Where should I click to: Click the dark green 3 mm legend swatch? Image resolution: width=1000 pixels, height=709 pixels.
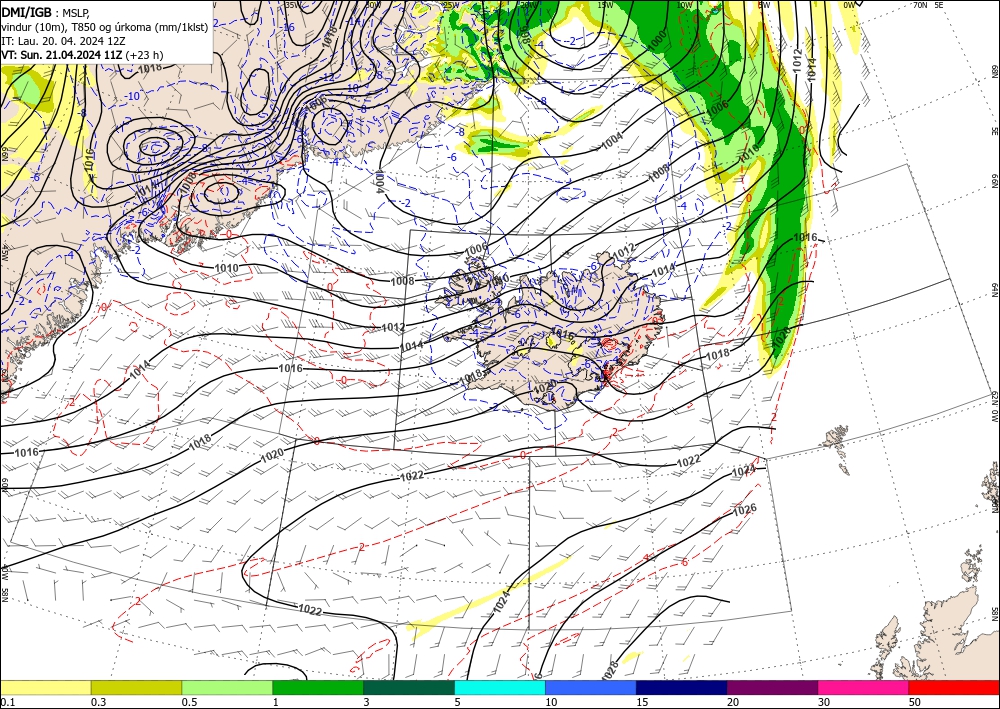[x=409, y=687]
